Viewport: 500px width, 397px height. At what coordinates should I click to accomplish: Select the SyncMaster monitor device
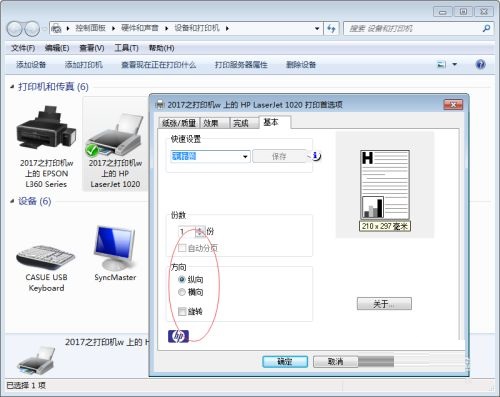click(115, 248)
